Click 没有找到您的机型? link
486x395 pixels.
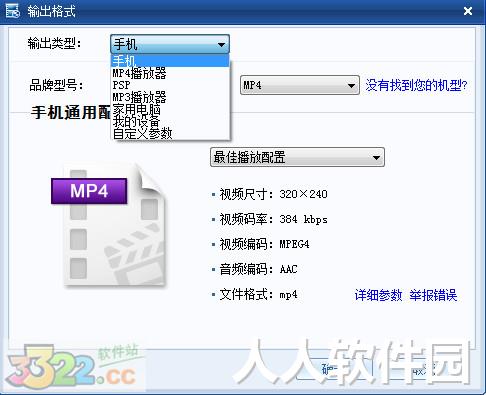416,85
